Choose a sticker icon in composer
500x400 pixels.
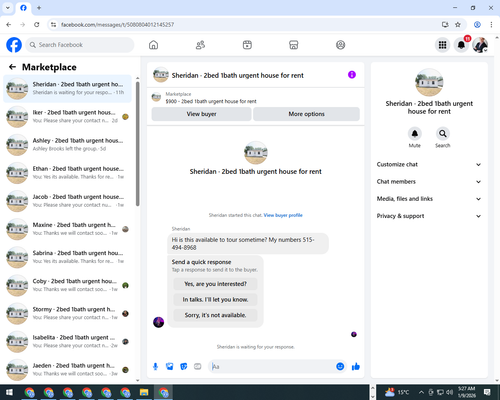(x=184, y=367)
